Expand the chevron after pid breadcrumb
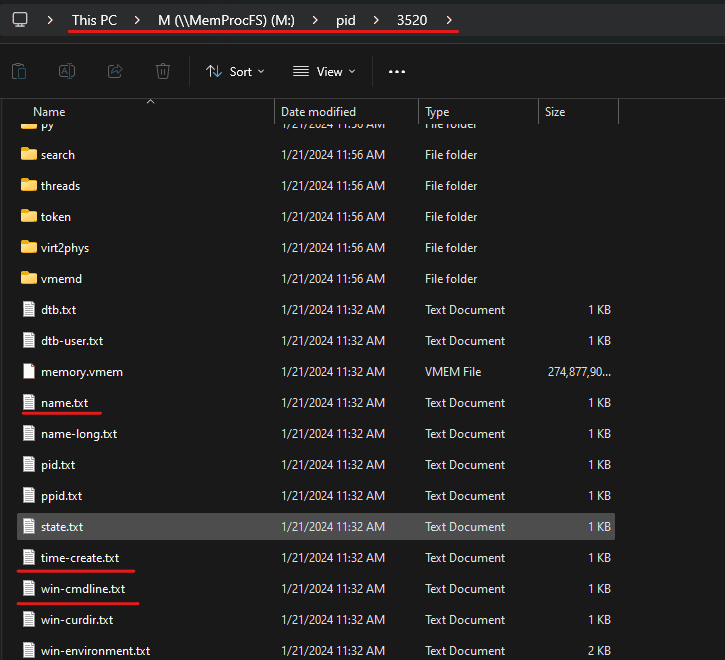The height and width of the screenshot is (660, 725). click(x=376, y=20)
